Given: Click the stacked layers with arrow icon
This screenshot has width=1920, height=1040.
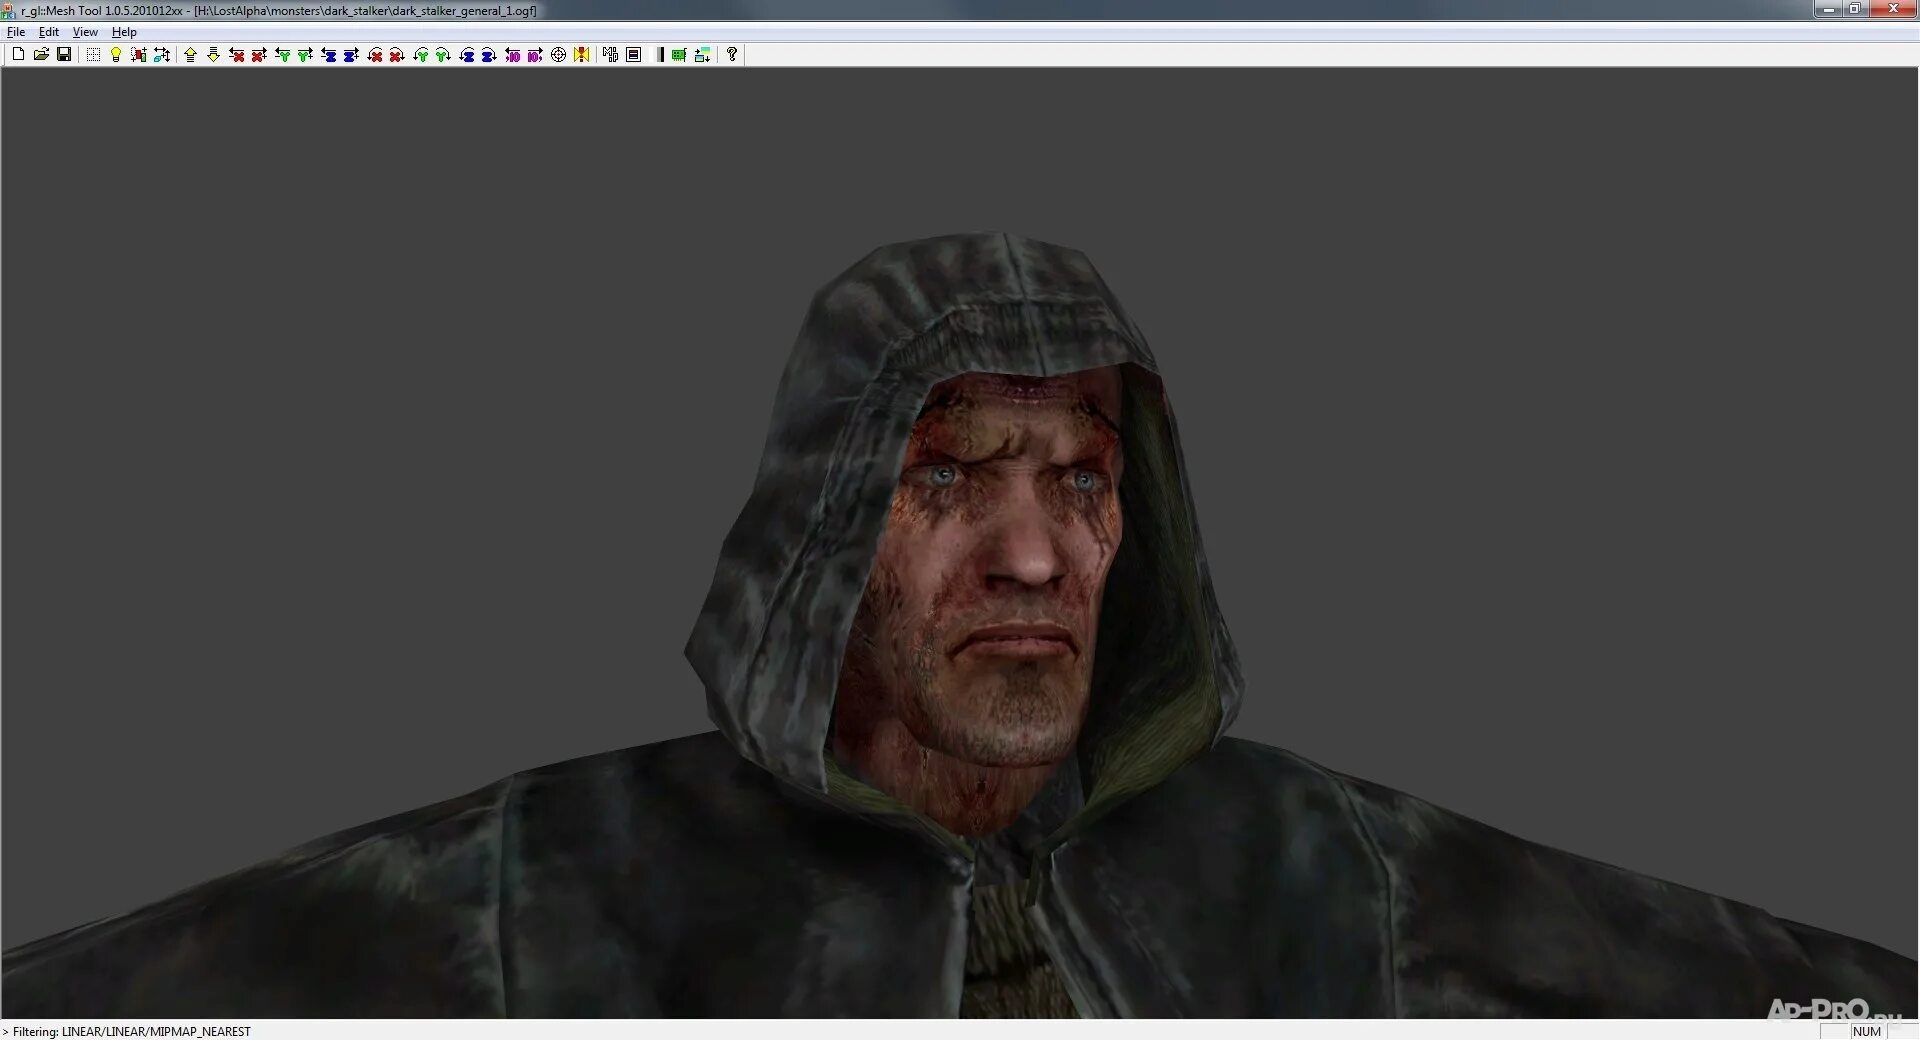Looking at the screenshot, I should (703, 55).
